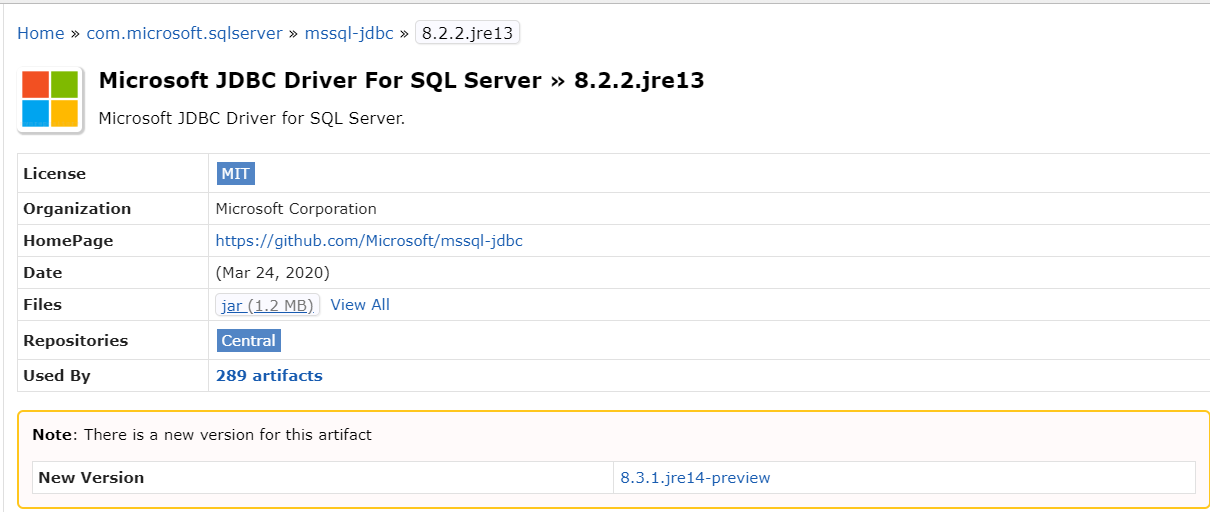The width and height of the screenshot is (1210, 512).
Task: Select the description text below the title
Action: pyautogui.click(x=251, y=118)
